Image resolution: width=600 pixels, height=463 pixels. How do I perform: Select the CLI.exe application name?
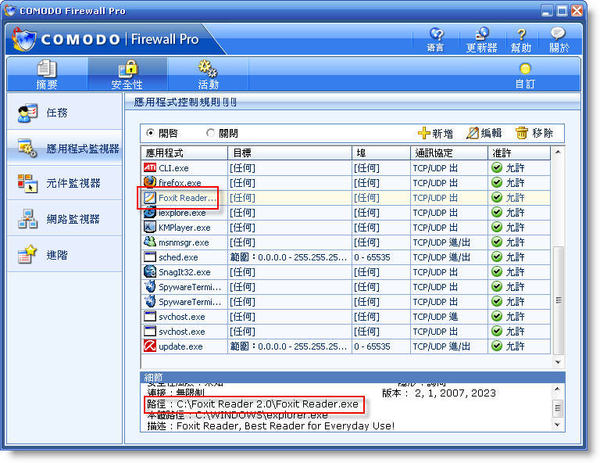point(173,168)
